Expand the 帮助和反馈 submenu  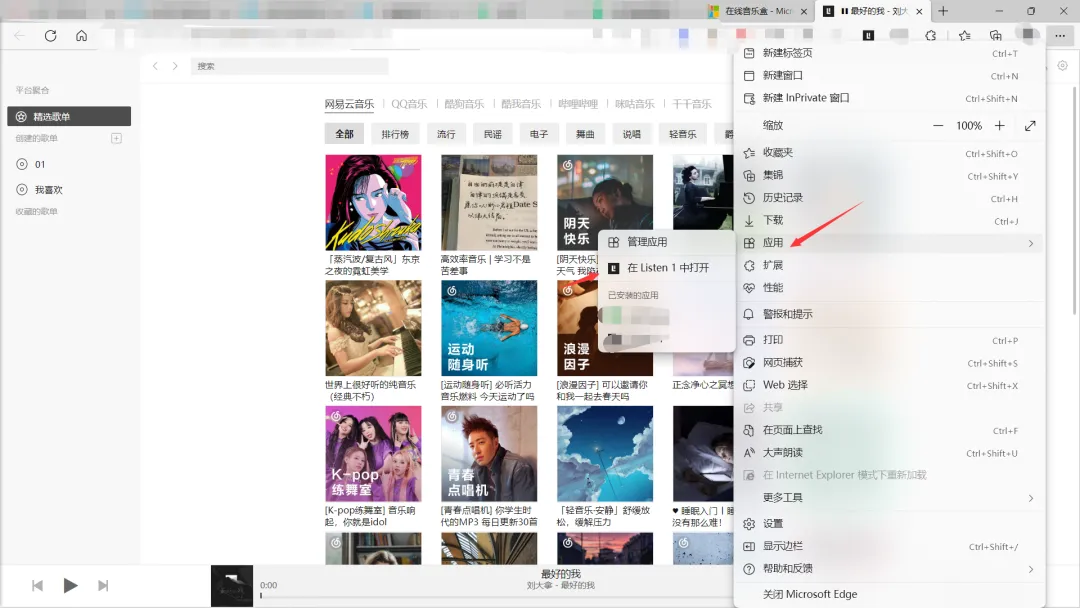click(x=889, y=569)
